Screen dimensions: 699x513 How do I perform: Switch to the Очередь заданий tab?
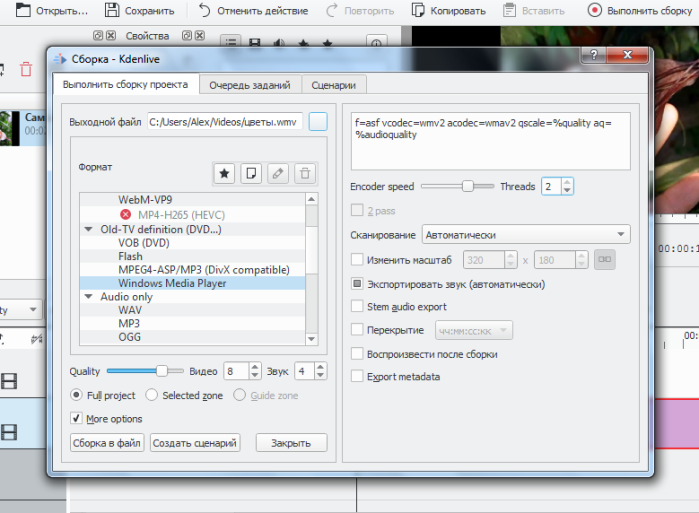(250, 85)
